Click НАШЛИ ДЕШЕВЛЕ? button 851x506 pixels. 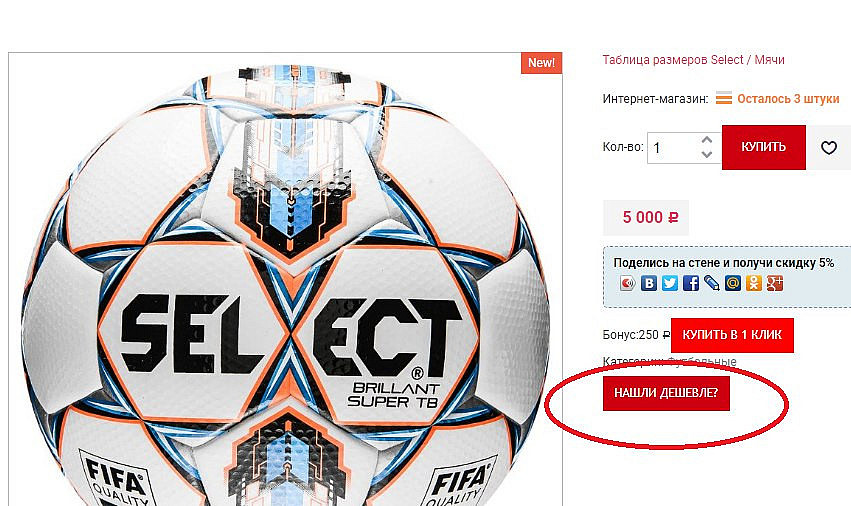click(x=666, y=393)
